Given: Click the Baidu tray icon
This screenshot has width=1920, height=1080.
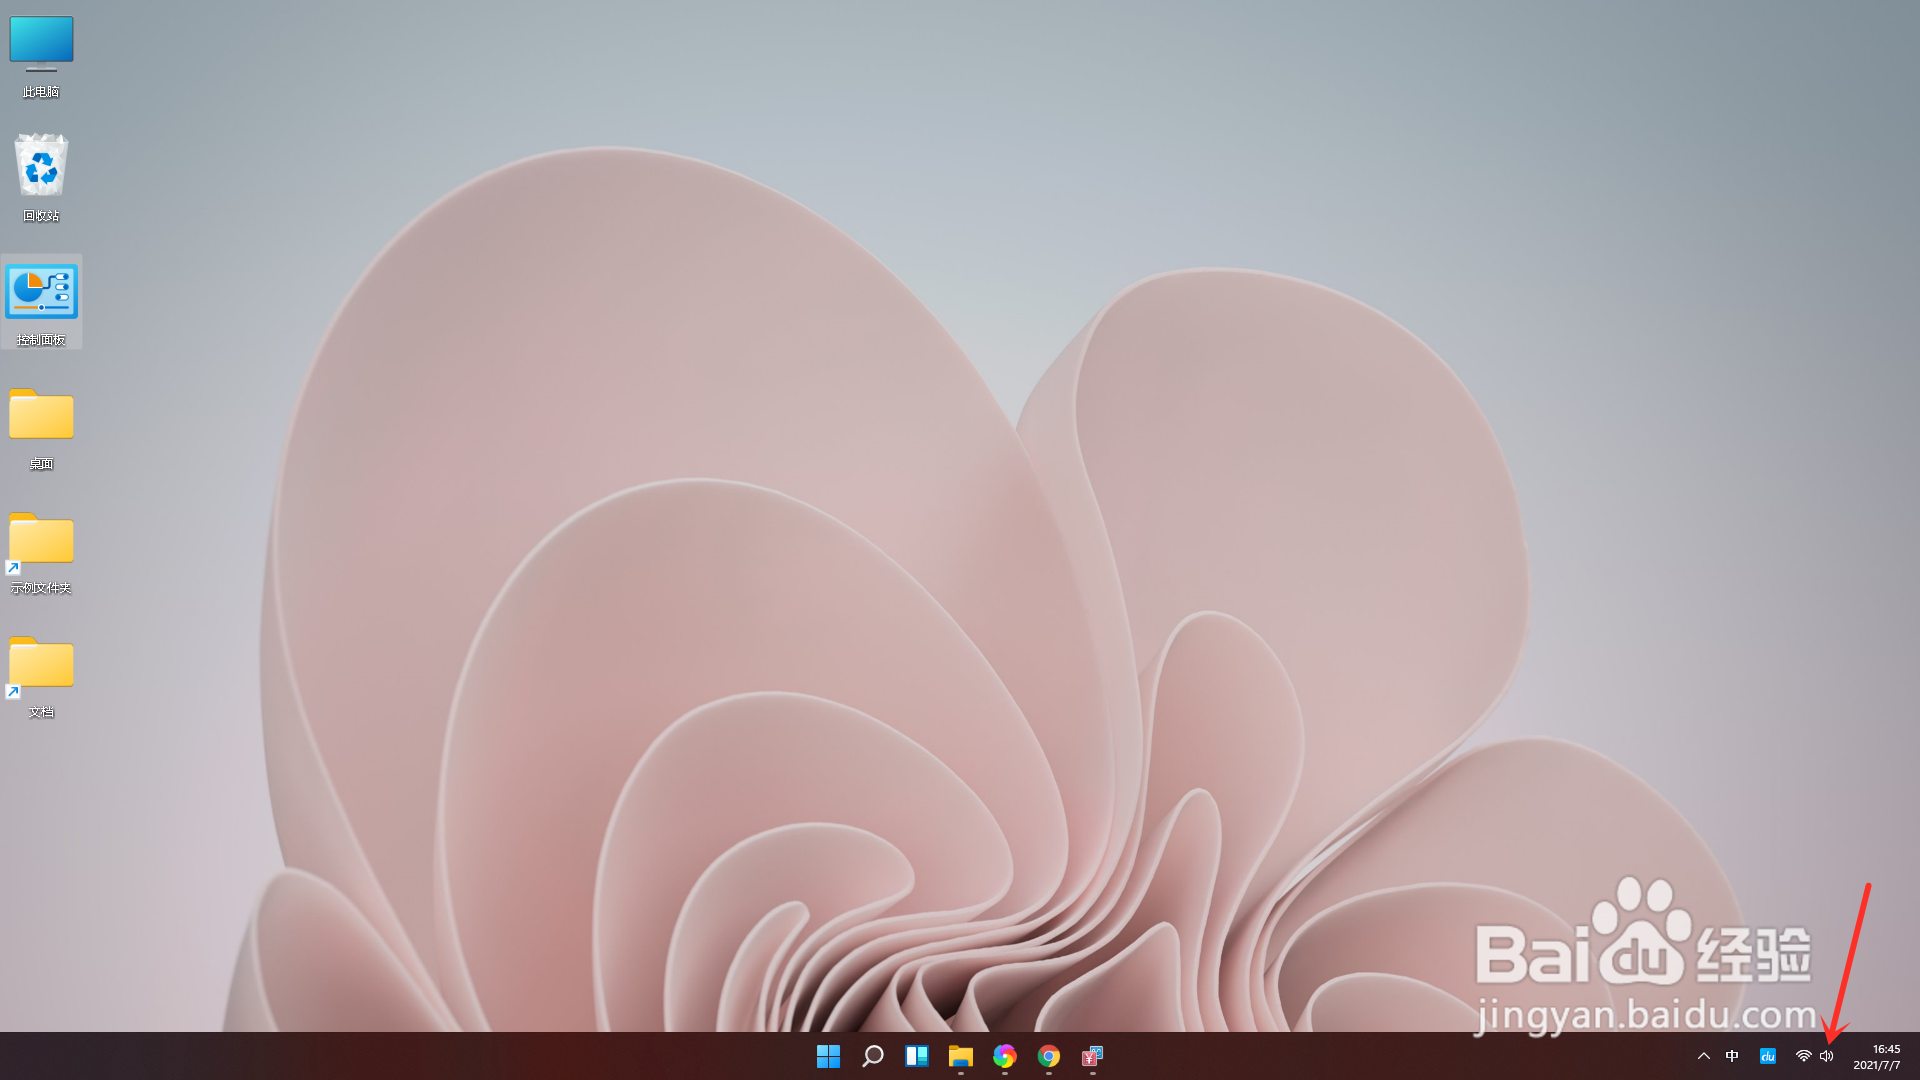Looking at the screenshot, I should click(1767, 1056).
